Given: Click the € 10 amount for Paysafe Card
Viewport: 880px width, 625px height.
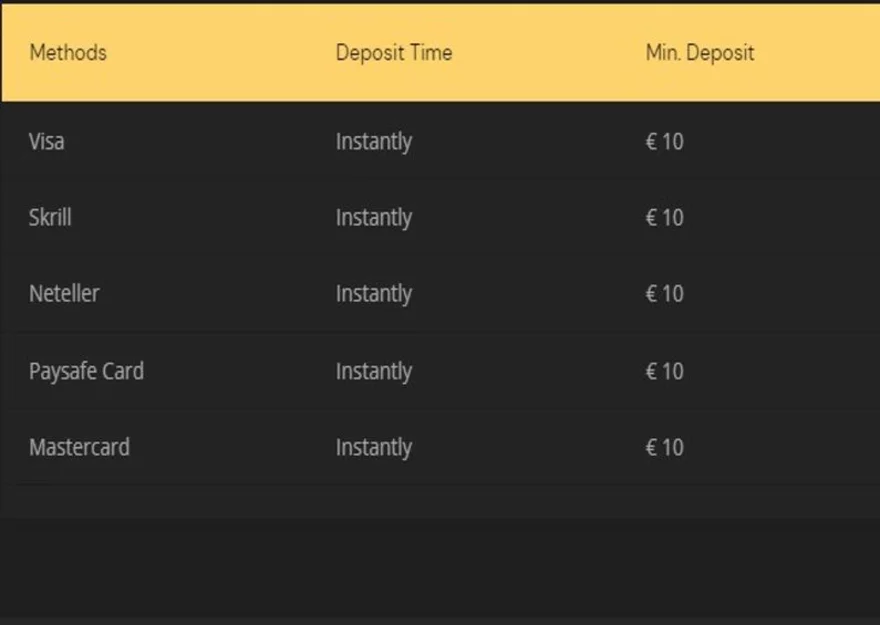Looking at the screenshot, I should 665,372.
